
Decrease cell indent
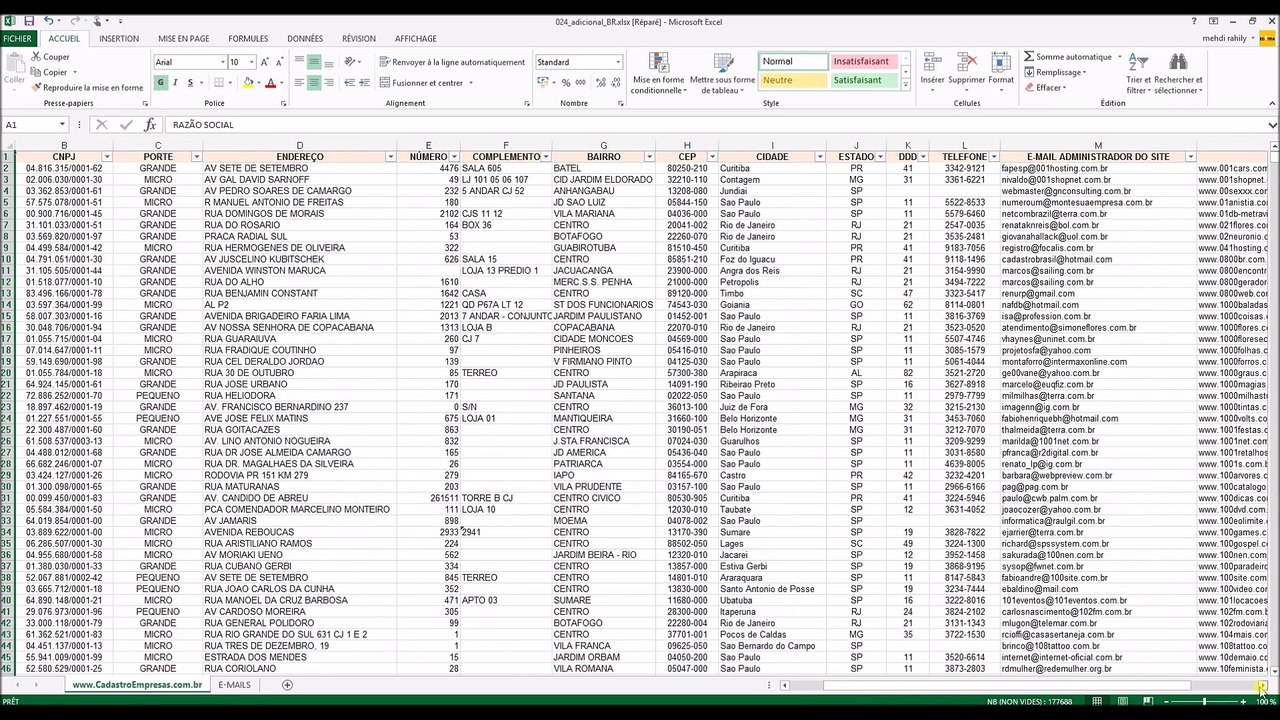tap(348, 83)
